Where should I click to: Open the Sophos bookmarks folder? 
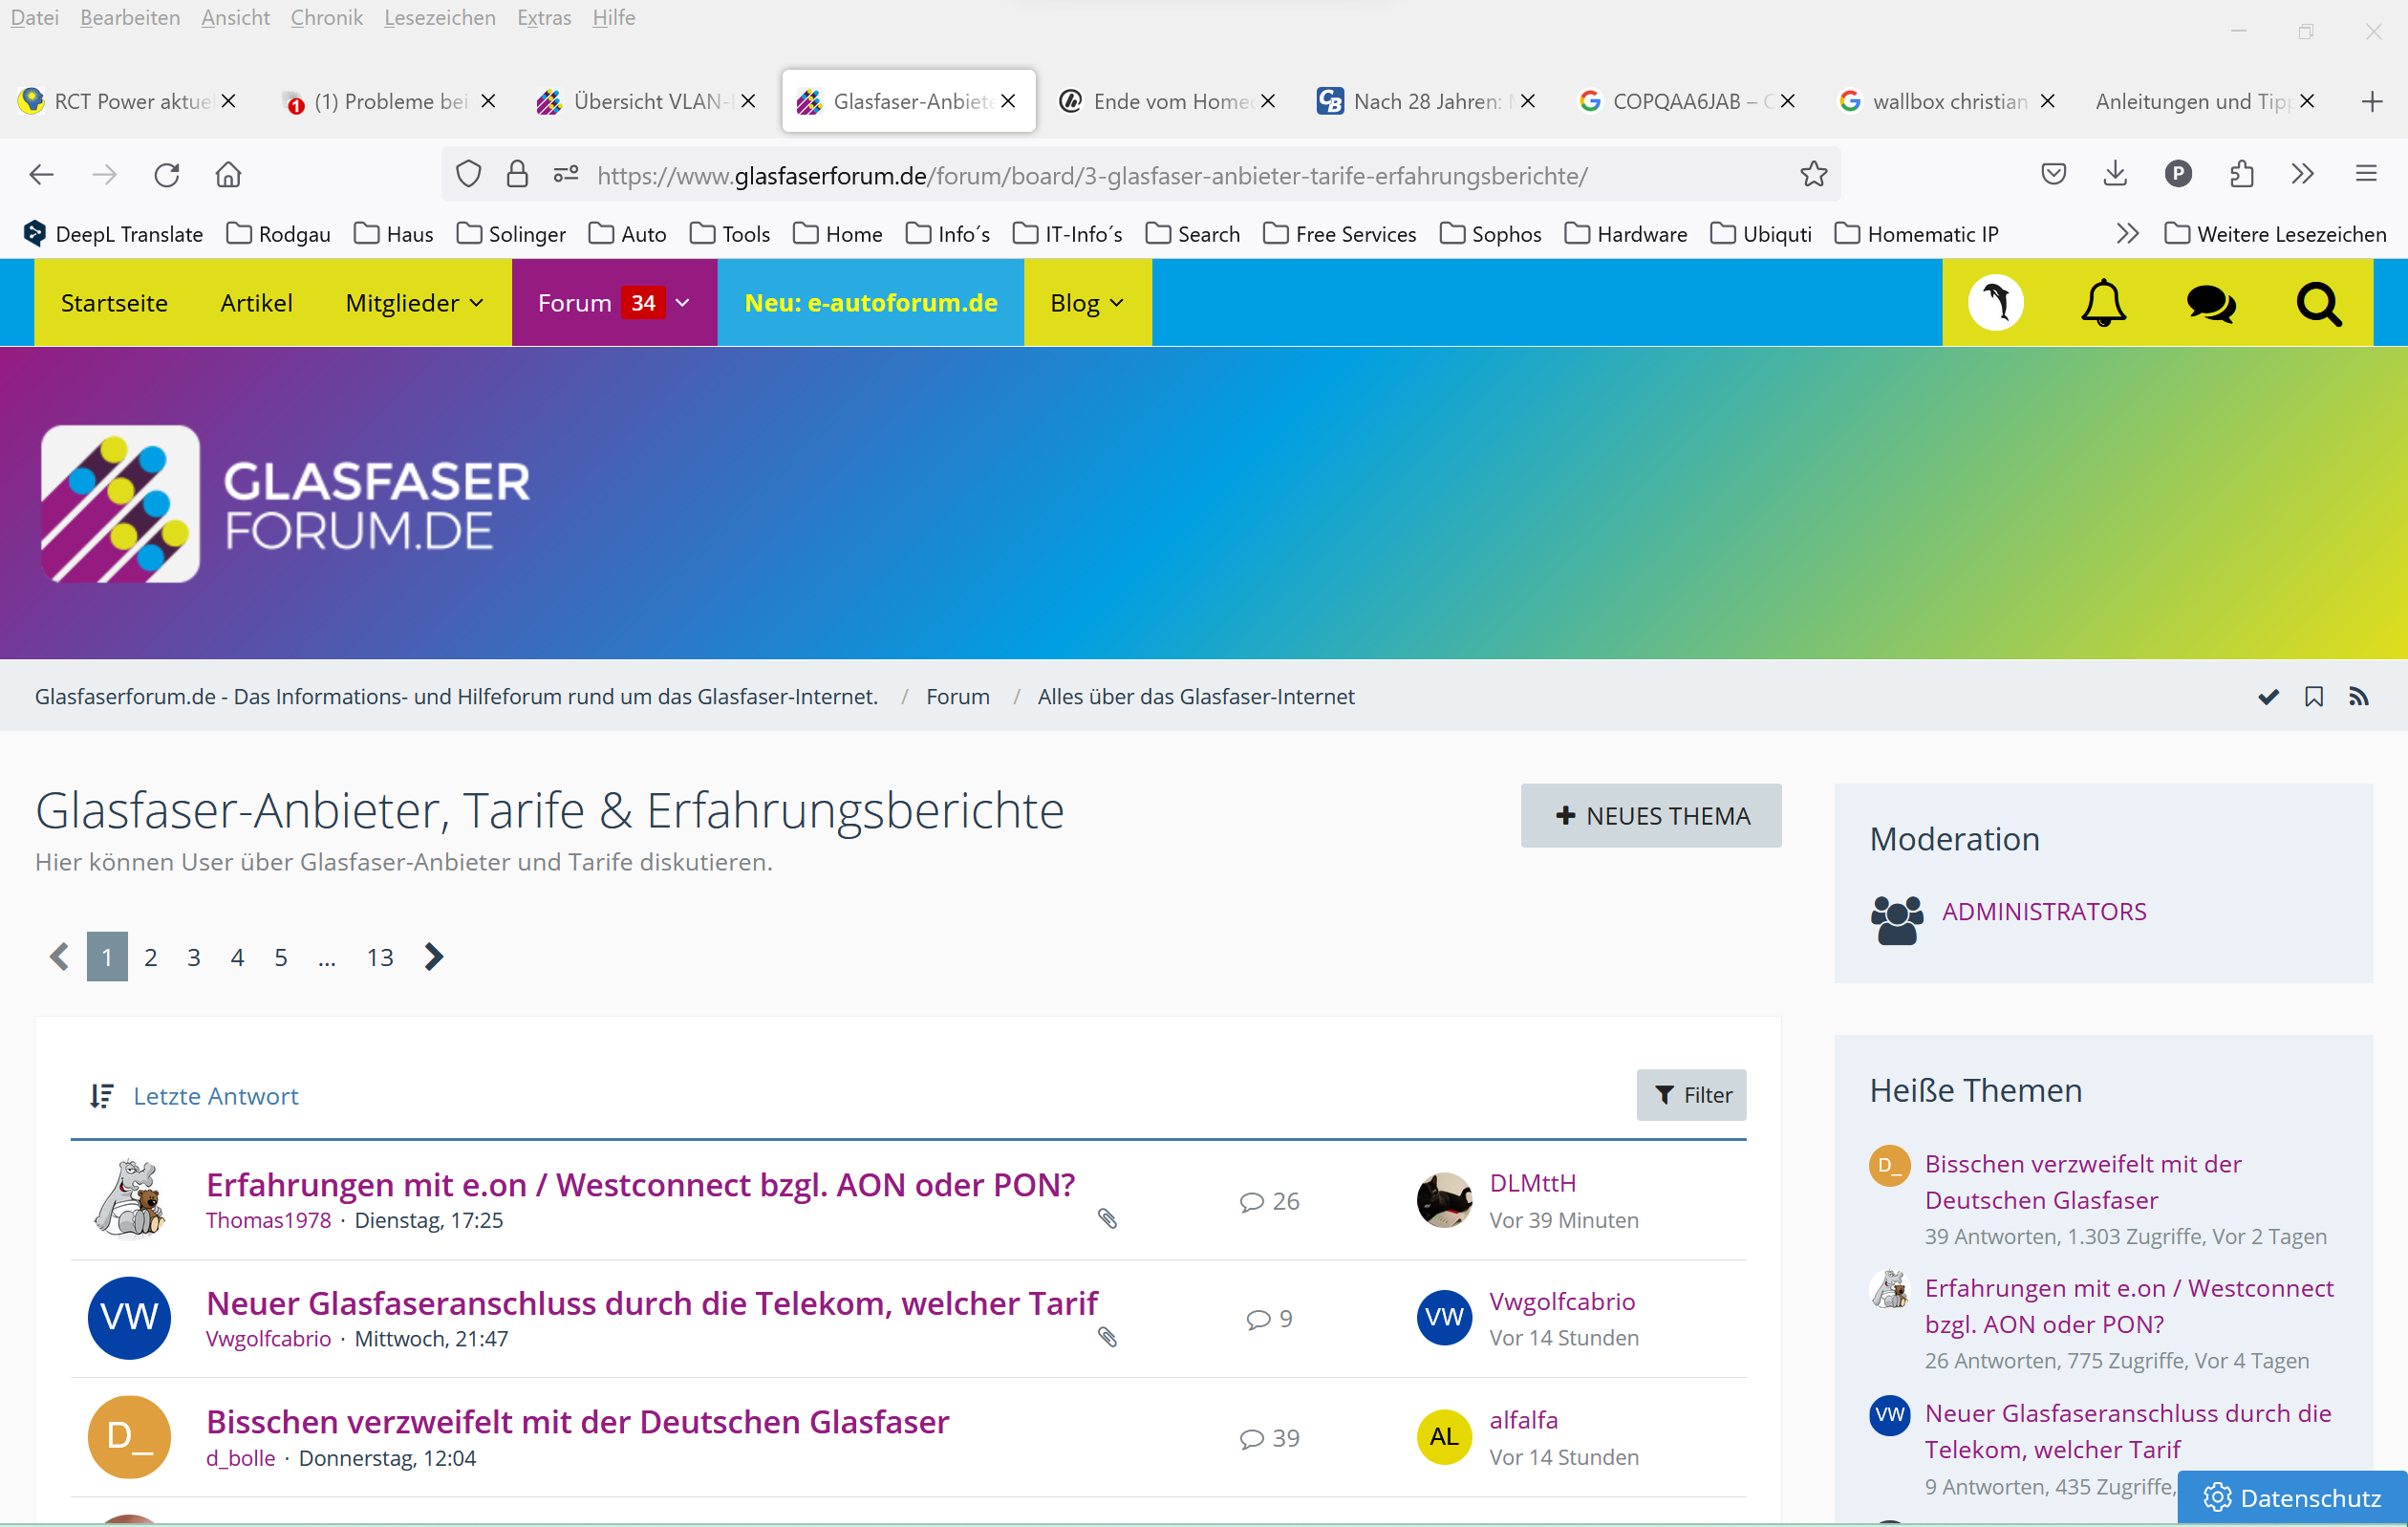[1490, 234]
